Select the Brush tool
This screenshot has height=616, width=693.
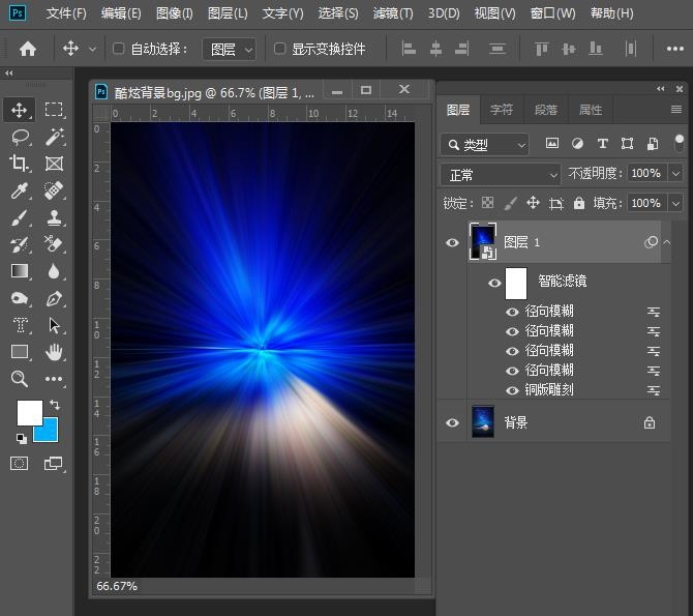pyautogui.click(x=19, y=218)
